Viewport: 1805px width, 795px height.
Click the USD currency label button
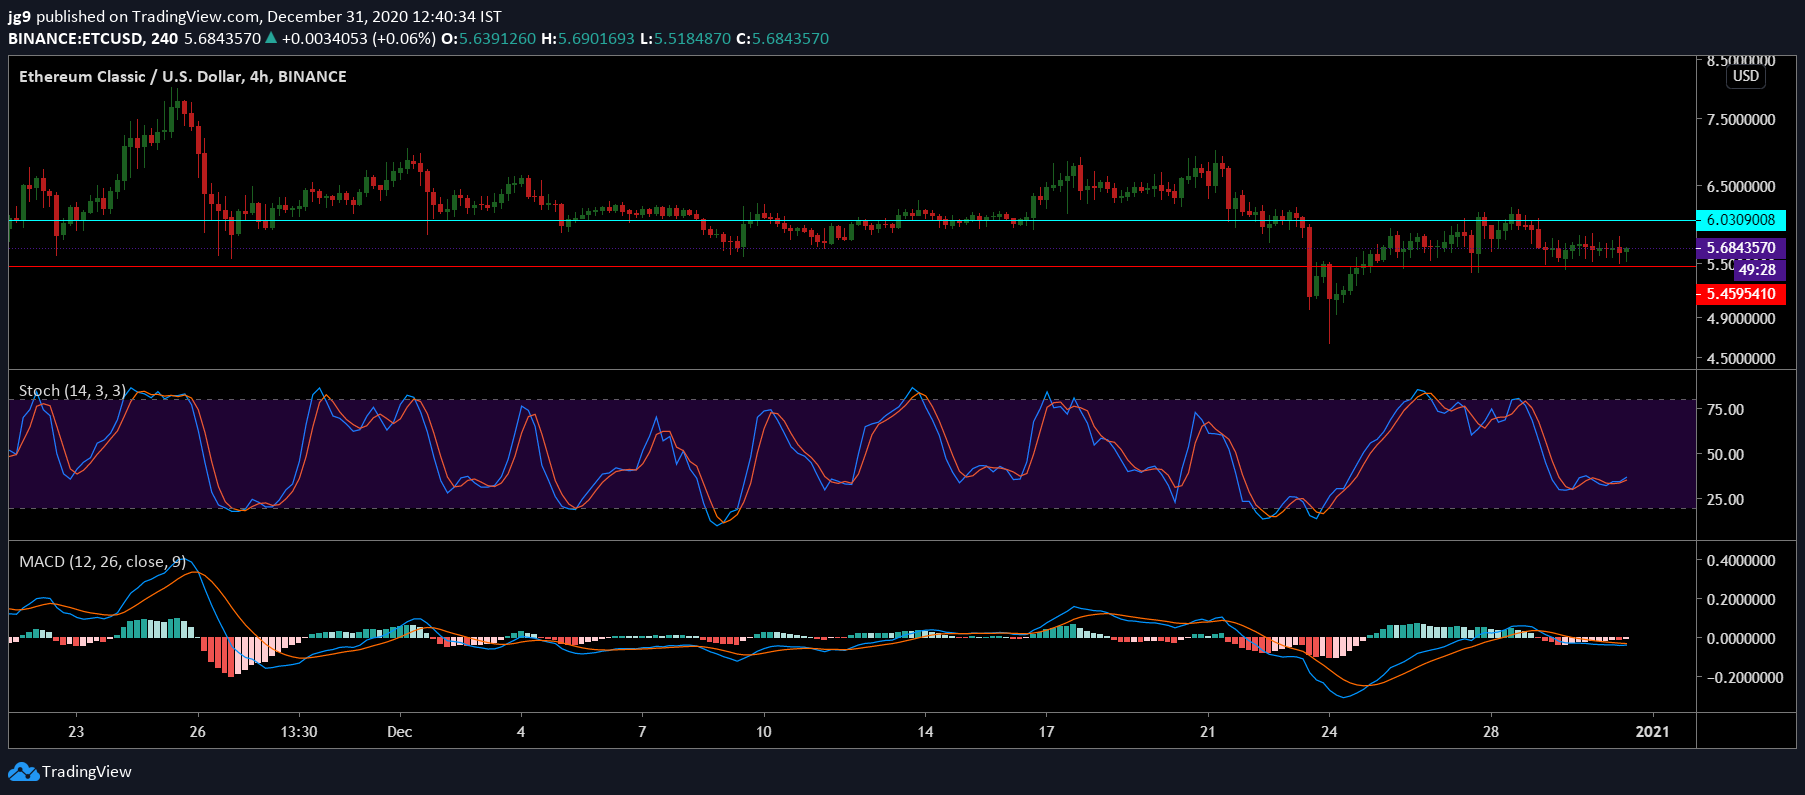tap(1746, 76)
